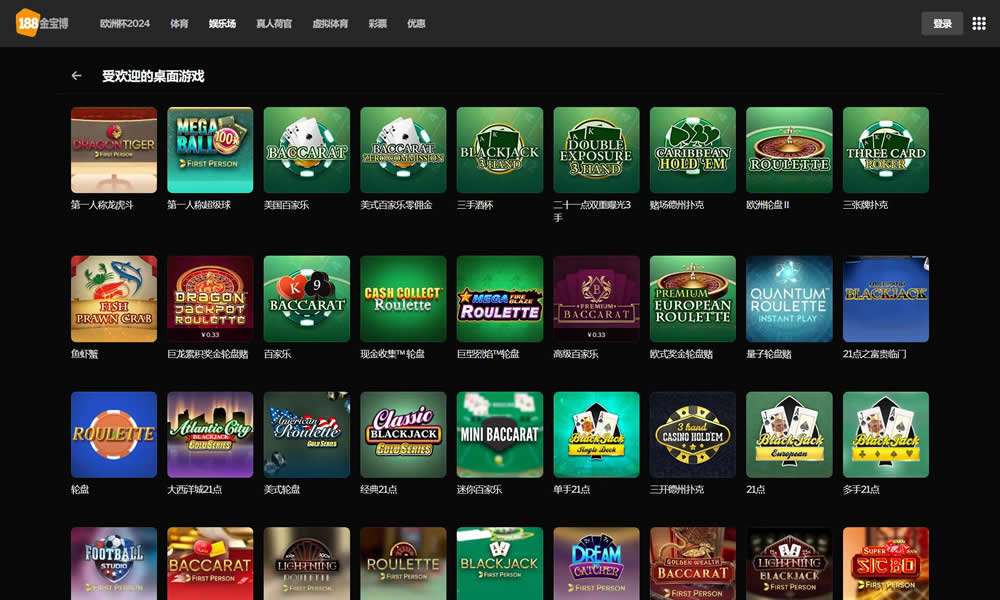
Task: Launch Quantum Roulette Instant Play
Action: (789, 299)
